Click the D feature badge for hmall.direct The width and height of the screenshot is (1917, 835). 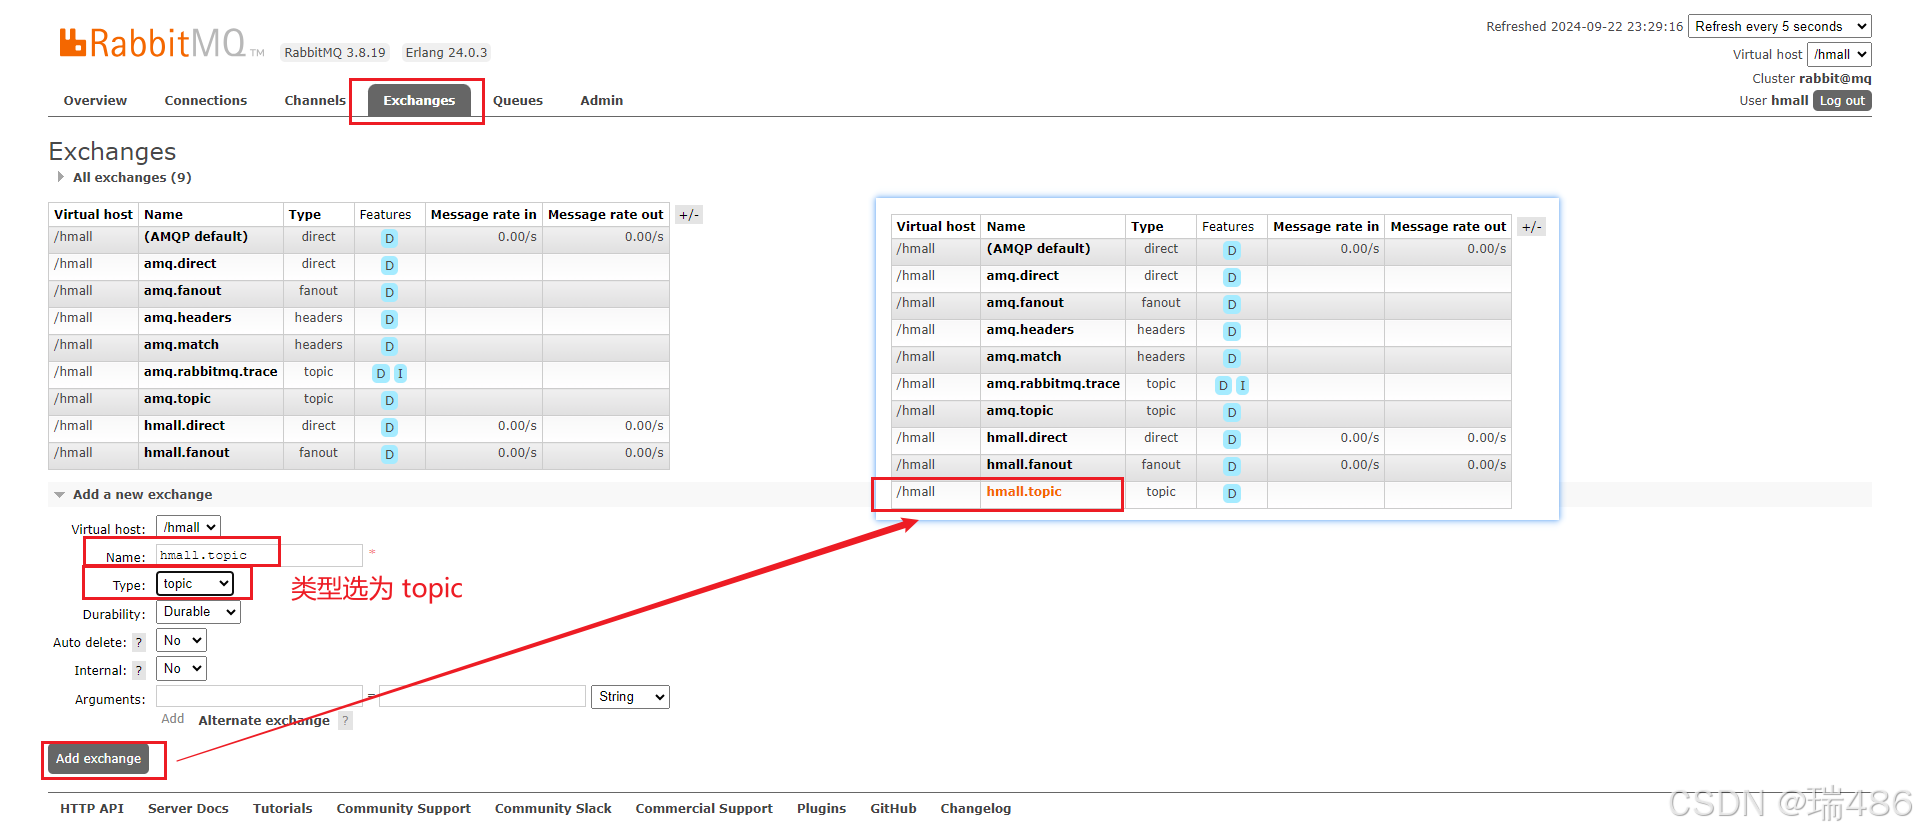click(389, 428)
